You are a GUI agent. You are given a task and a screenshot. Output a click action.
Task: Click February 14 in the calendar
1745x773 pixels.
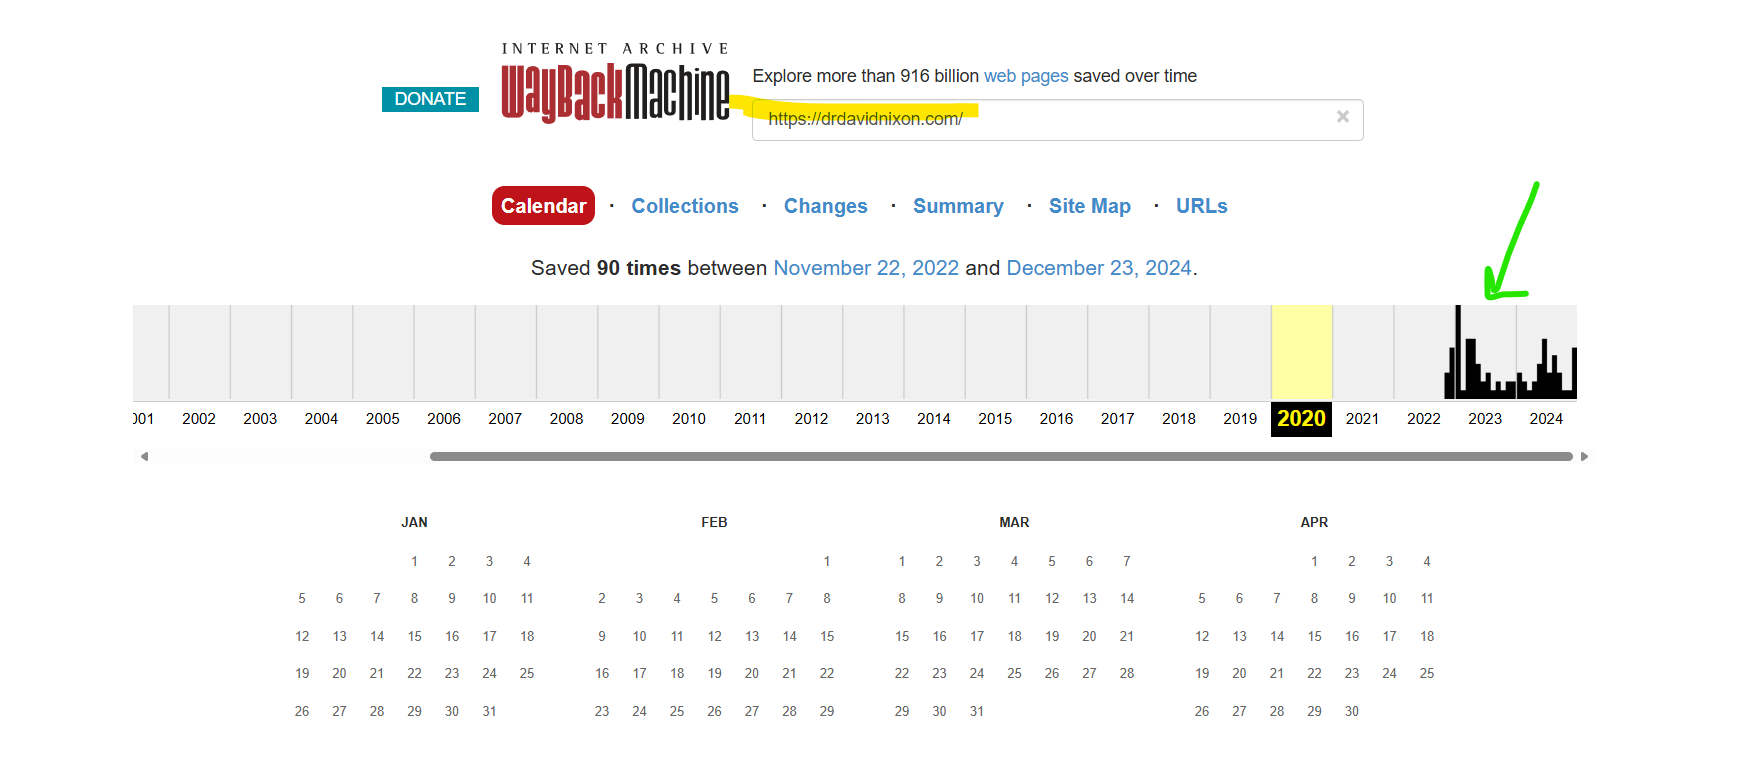[x=789, y=636]
